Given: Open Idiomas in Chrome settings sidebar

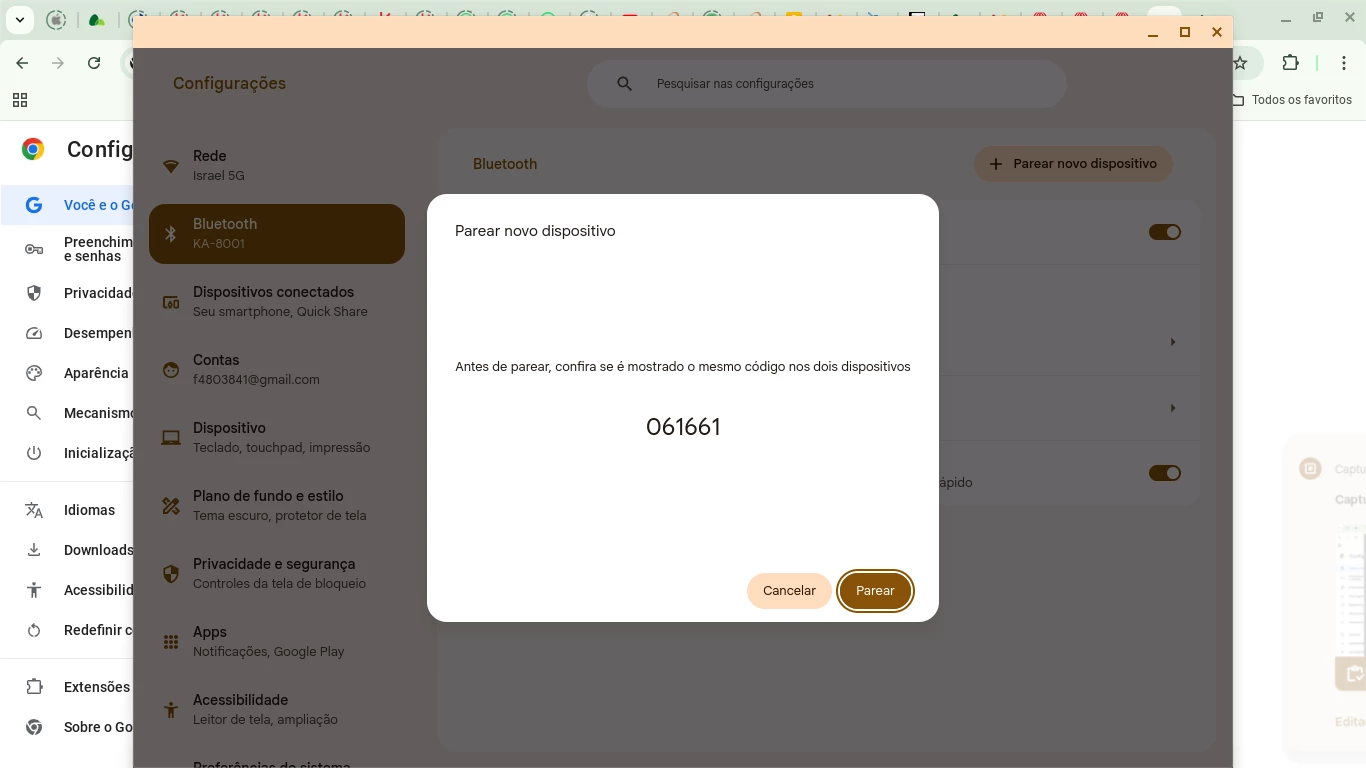Looking at the screenshot, I should pyautogui.click(x=67, y=510).
